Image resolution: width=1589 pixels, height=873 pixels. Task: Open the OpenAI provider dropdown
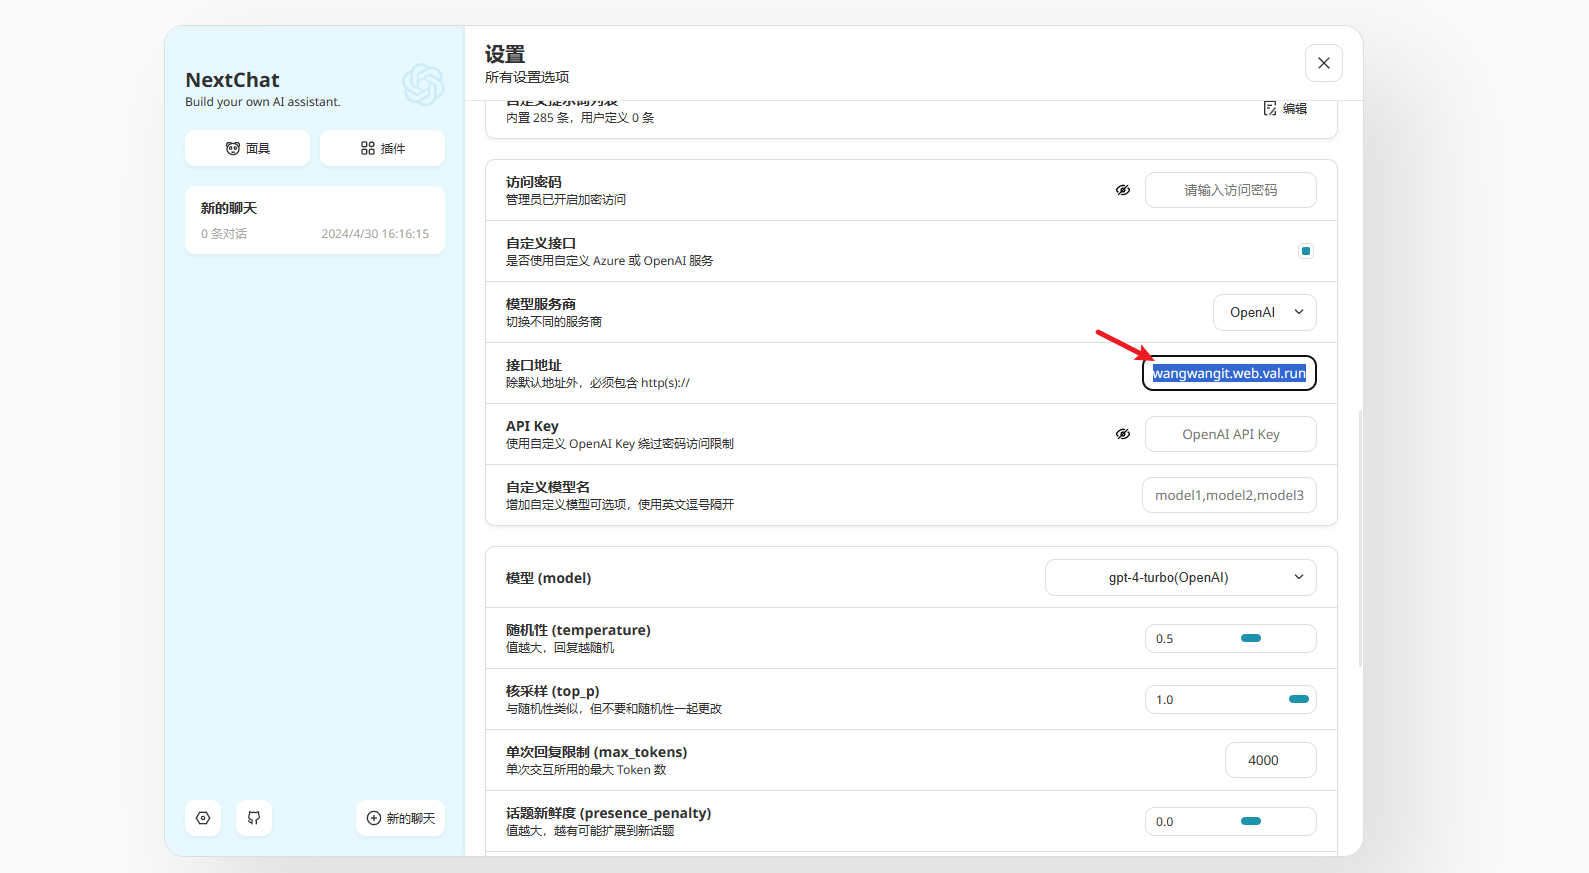point(1265,312)
